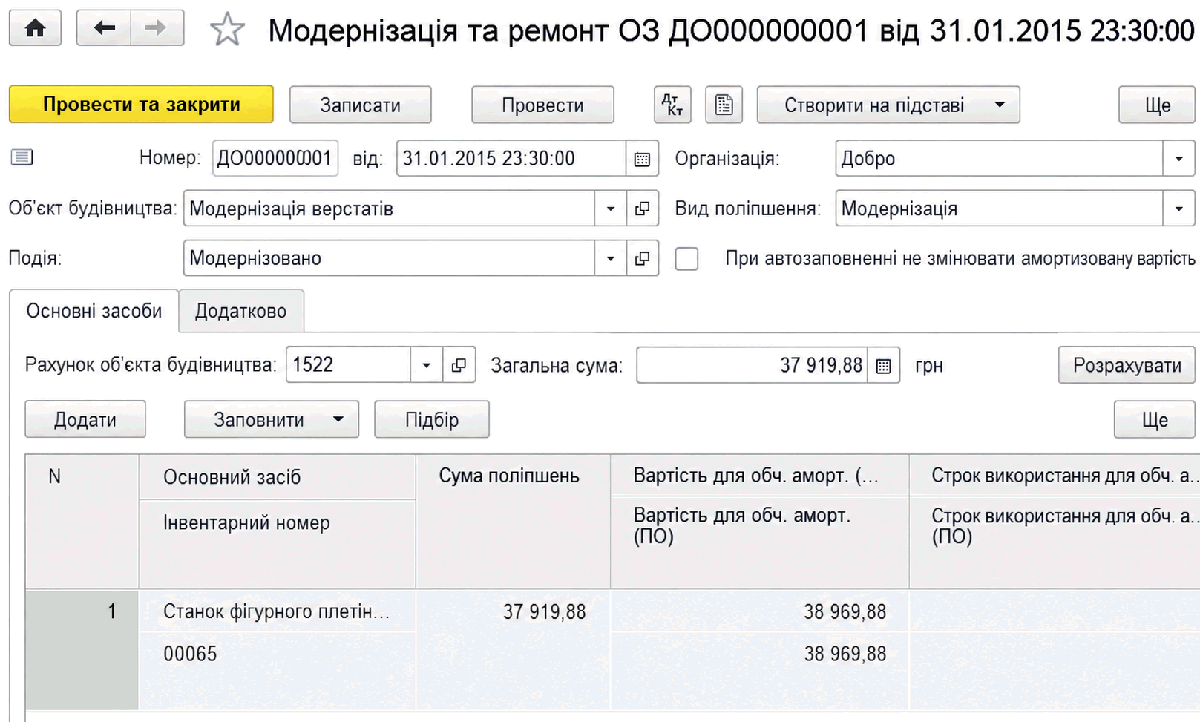Screen dimensions: 1200x722
Task: Click Провести та закрити button
Action: [x=141, y=104]
